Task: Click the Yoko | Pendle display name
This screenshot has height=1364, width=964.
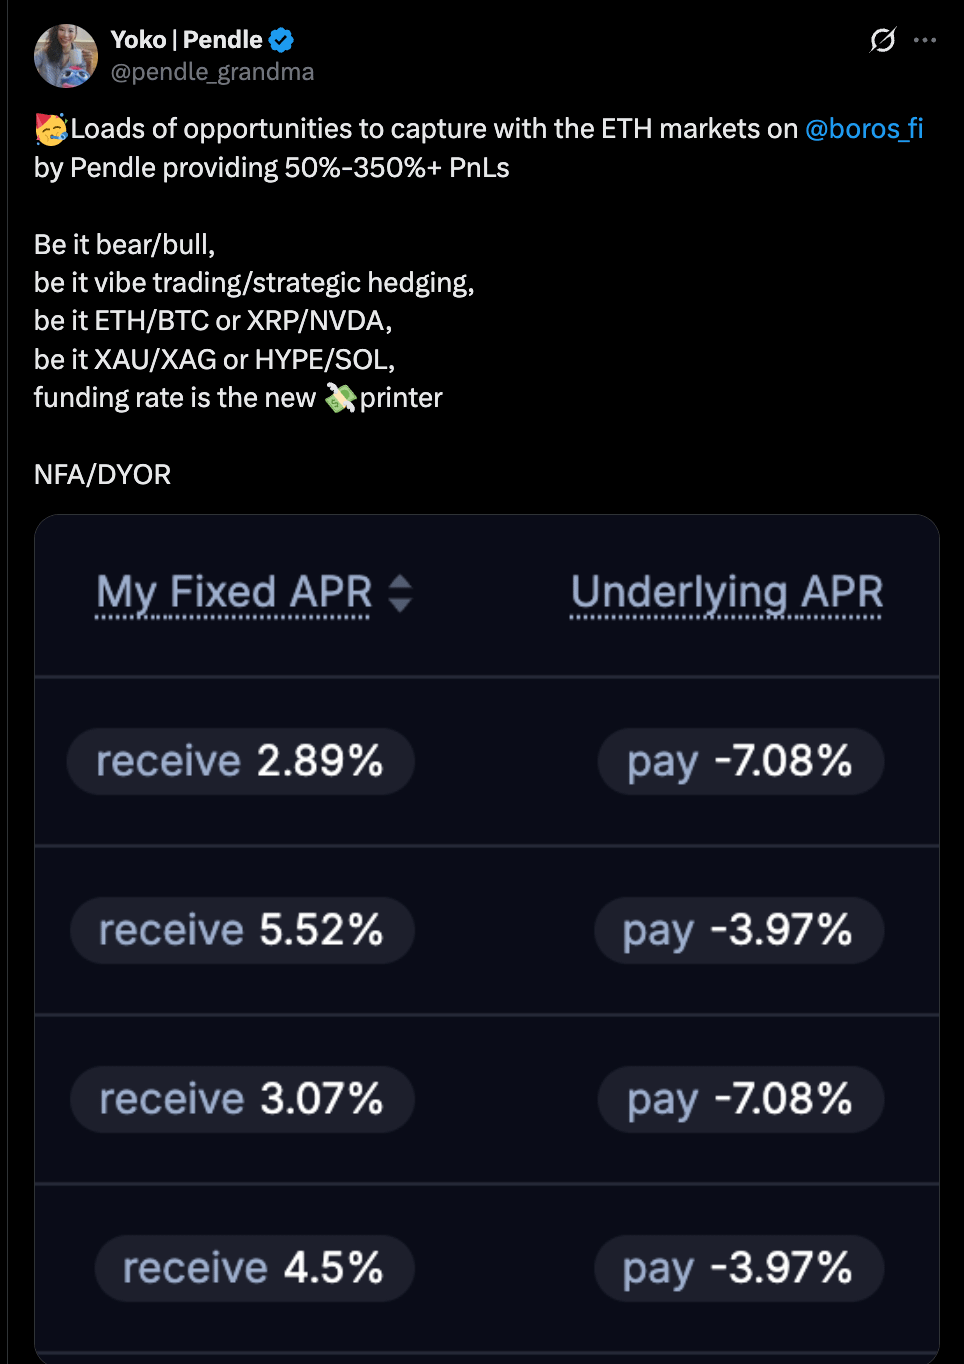Action: tap(186, 40)
